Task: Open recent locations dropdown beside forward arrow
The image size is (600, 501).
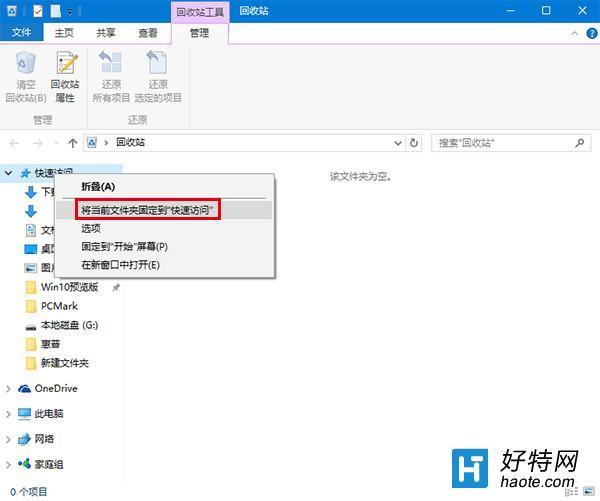Action: point(56,144)
